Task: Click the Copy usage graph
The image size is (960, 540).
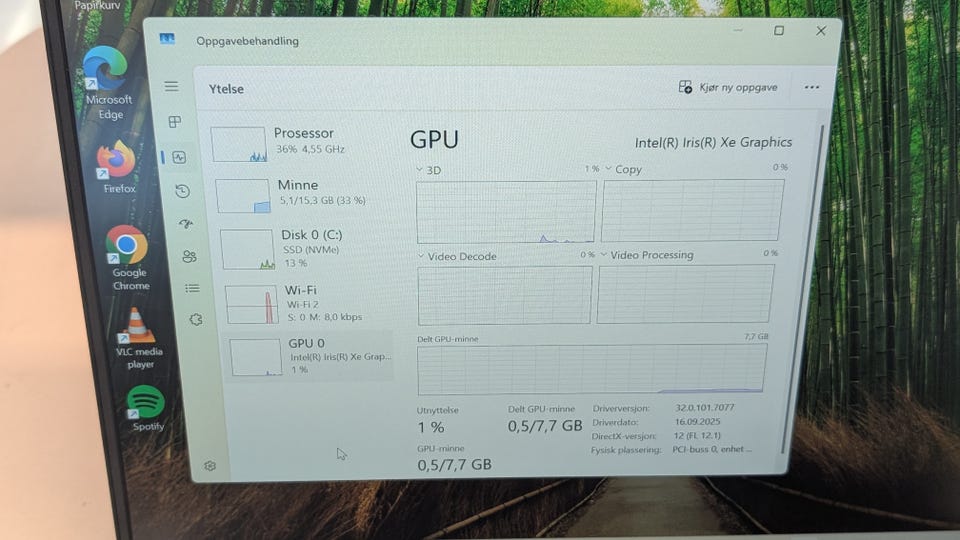Action: [692, 210]
